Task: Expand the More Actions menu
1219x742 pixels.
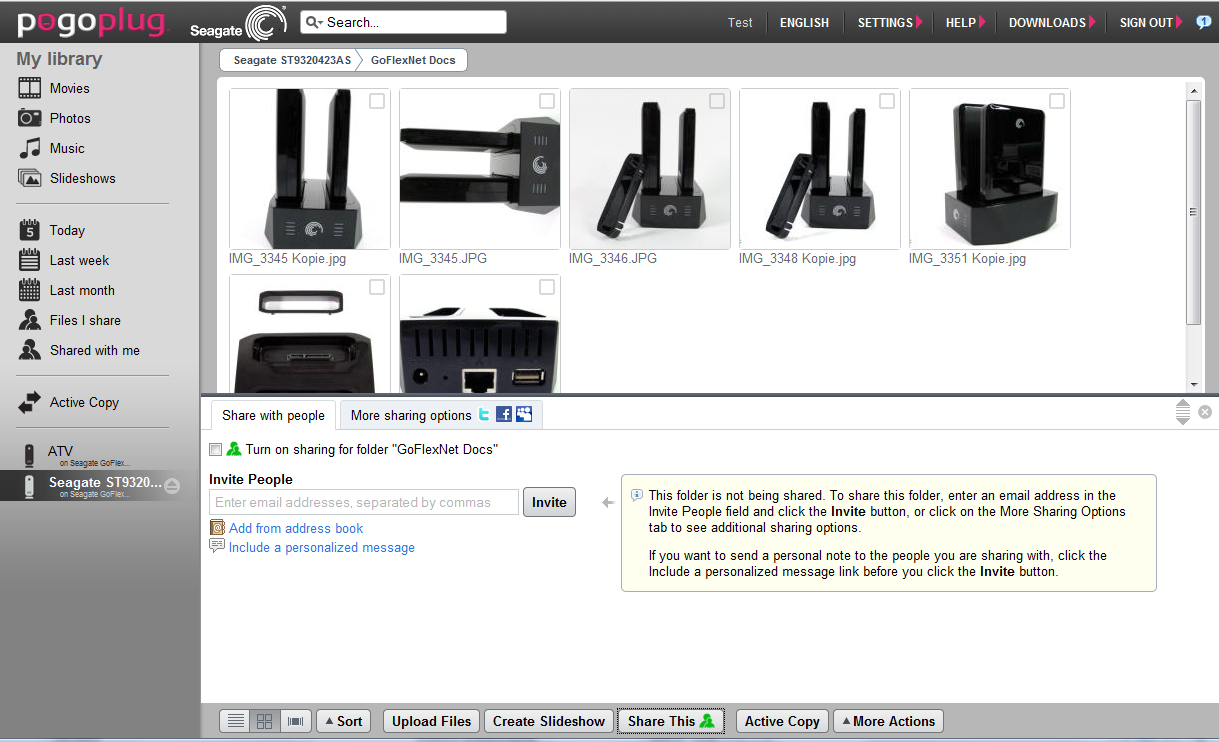Action: point(887,721)
